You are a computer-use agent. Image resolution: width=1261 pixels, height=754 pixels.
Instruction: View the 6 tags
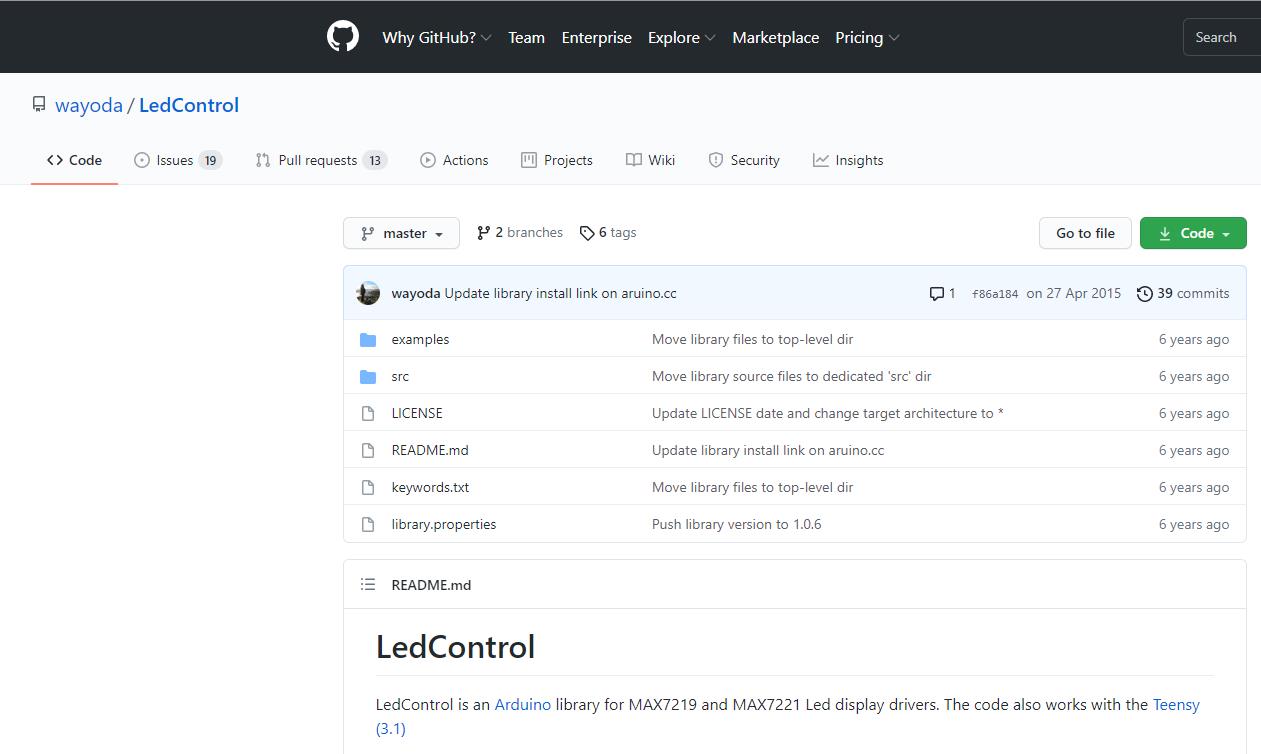point(608,232)
